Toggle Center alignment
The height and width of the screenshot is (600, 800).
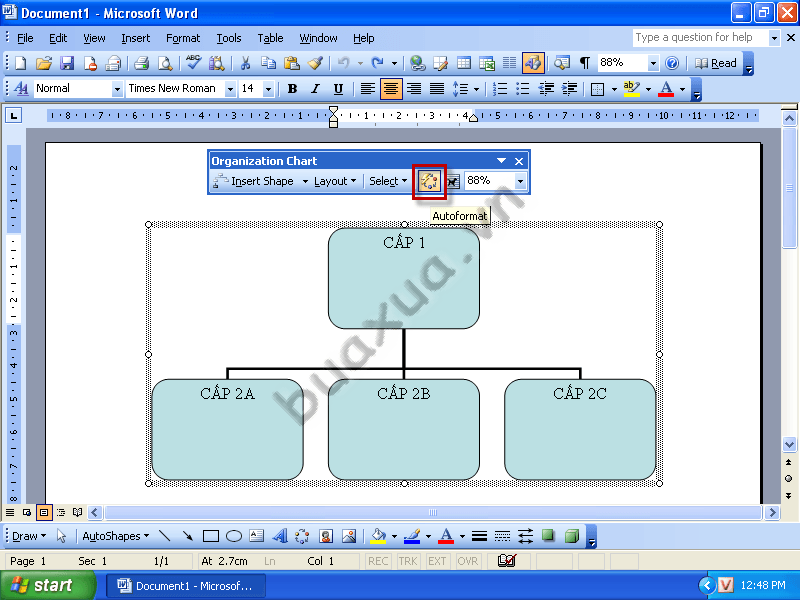coord(391,89)
